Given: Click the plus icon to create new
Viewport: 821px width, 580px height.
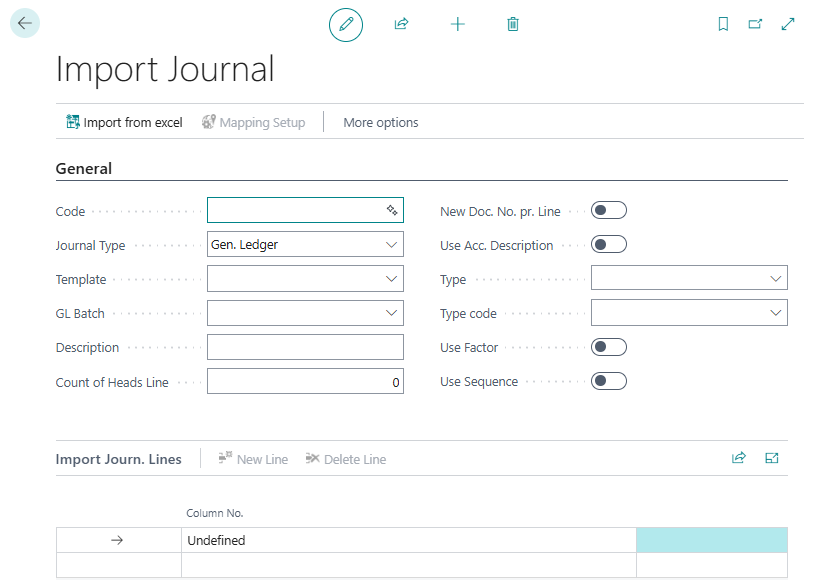Looking at the screenshot, I should point(458,24).
